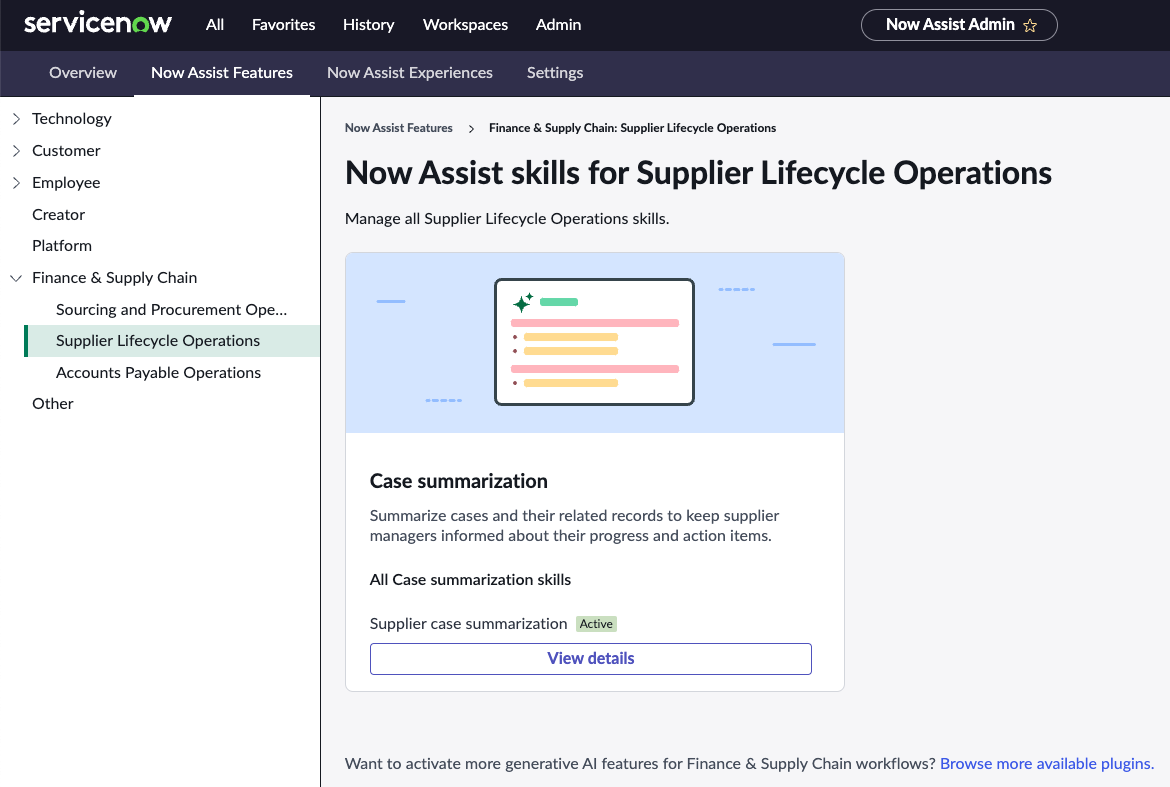This screenshot has height=787, width=1170.
Task: Click Now Assist Features breadcrumb link
Action: [398, 128]
